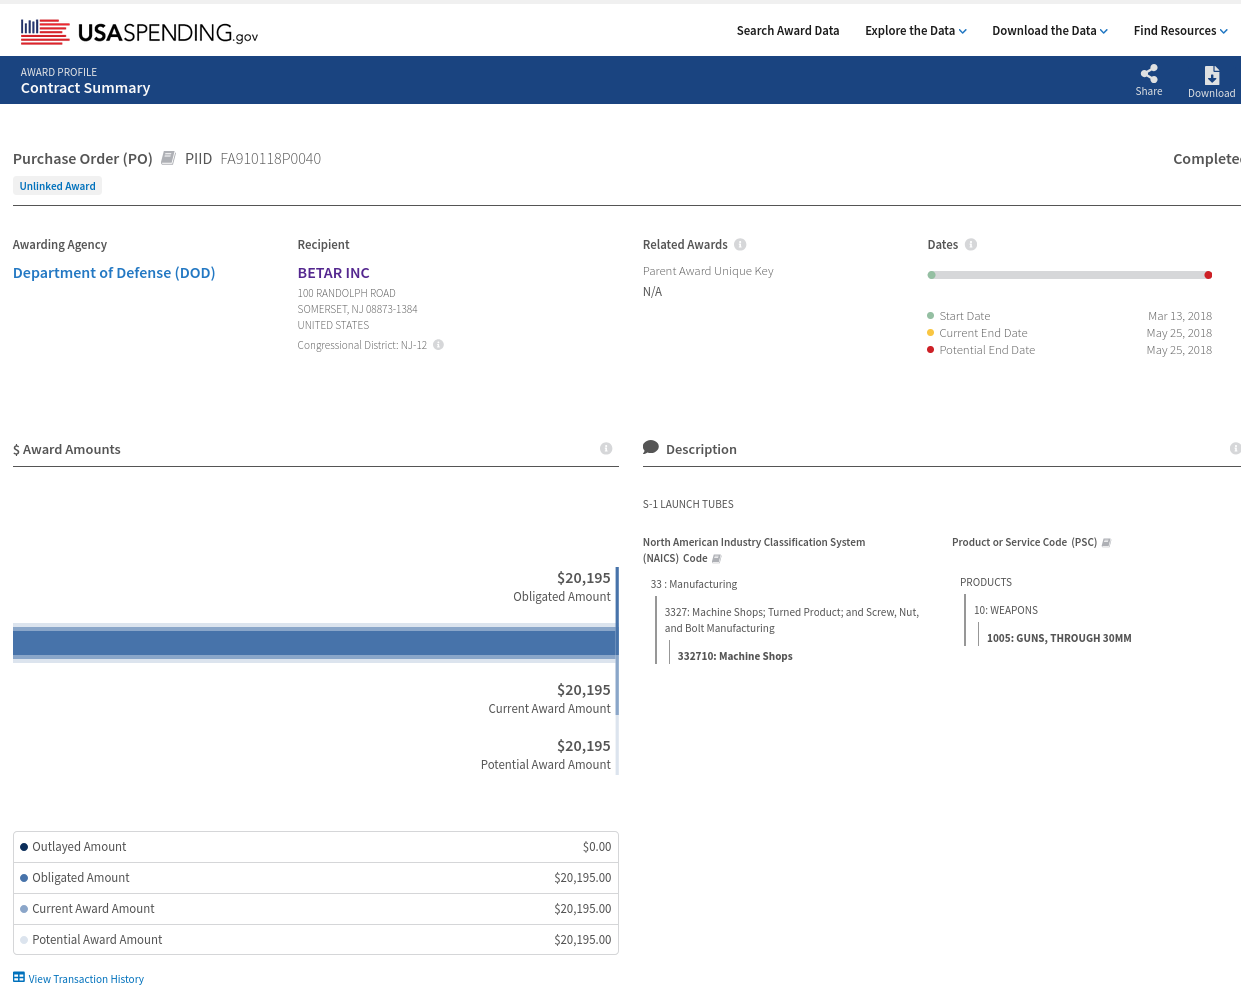Click the green start date timeline dot
This screenshot has width=1241, height=1000.
[931, 275]
